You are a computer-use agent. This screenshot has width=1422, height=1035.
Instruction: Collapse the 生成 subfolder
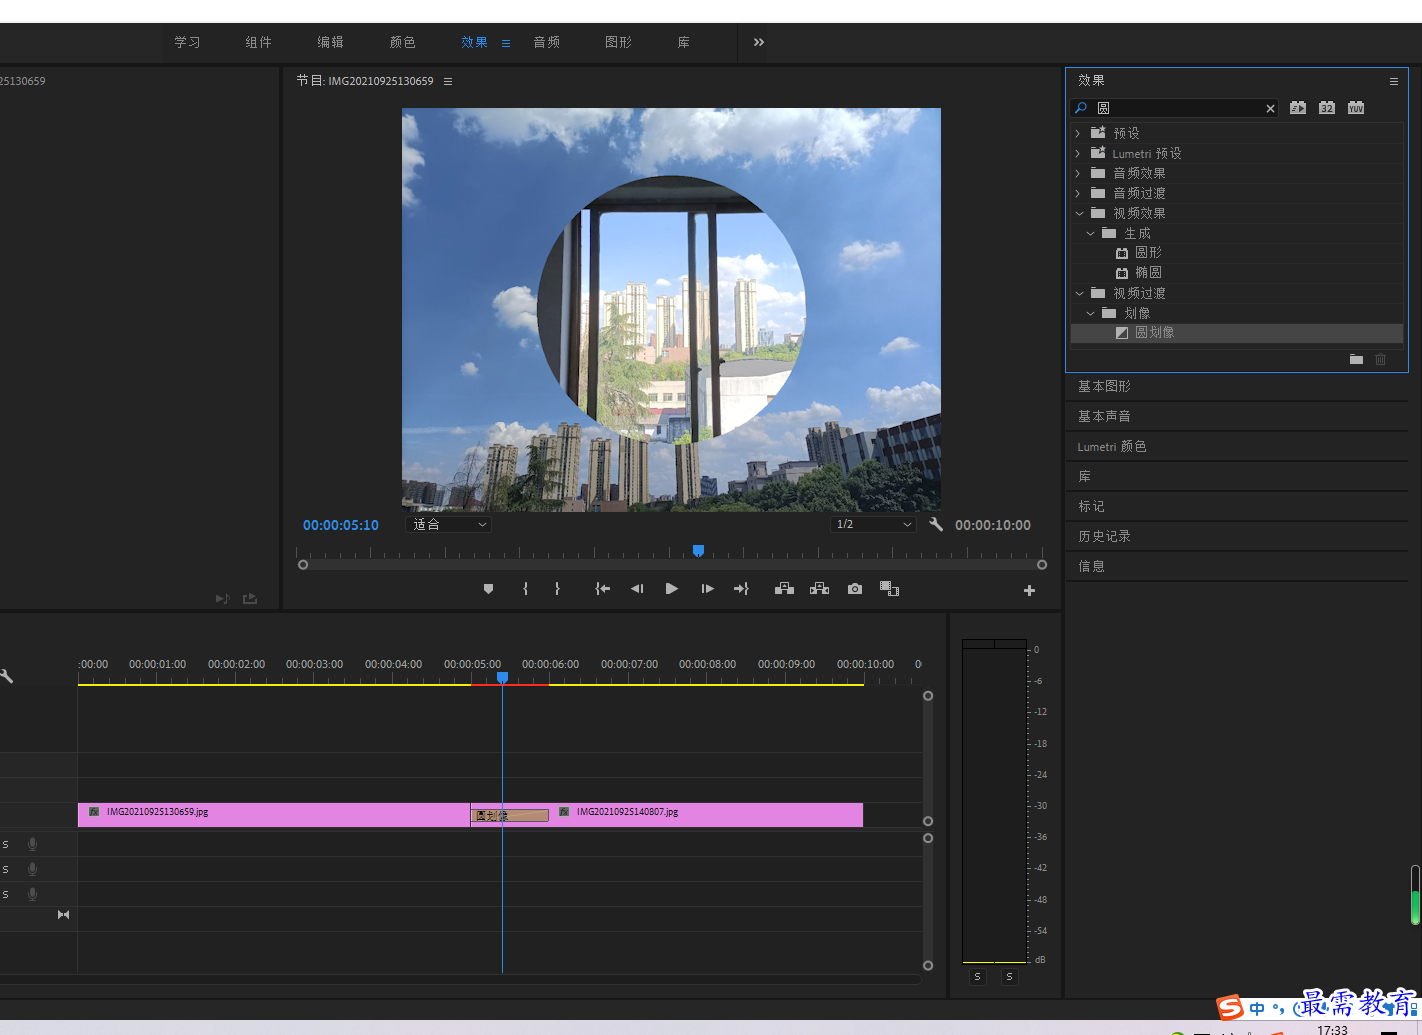[x=1090, y=233]
